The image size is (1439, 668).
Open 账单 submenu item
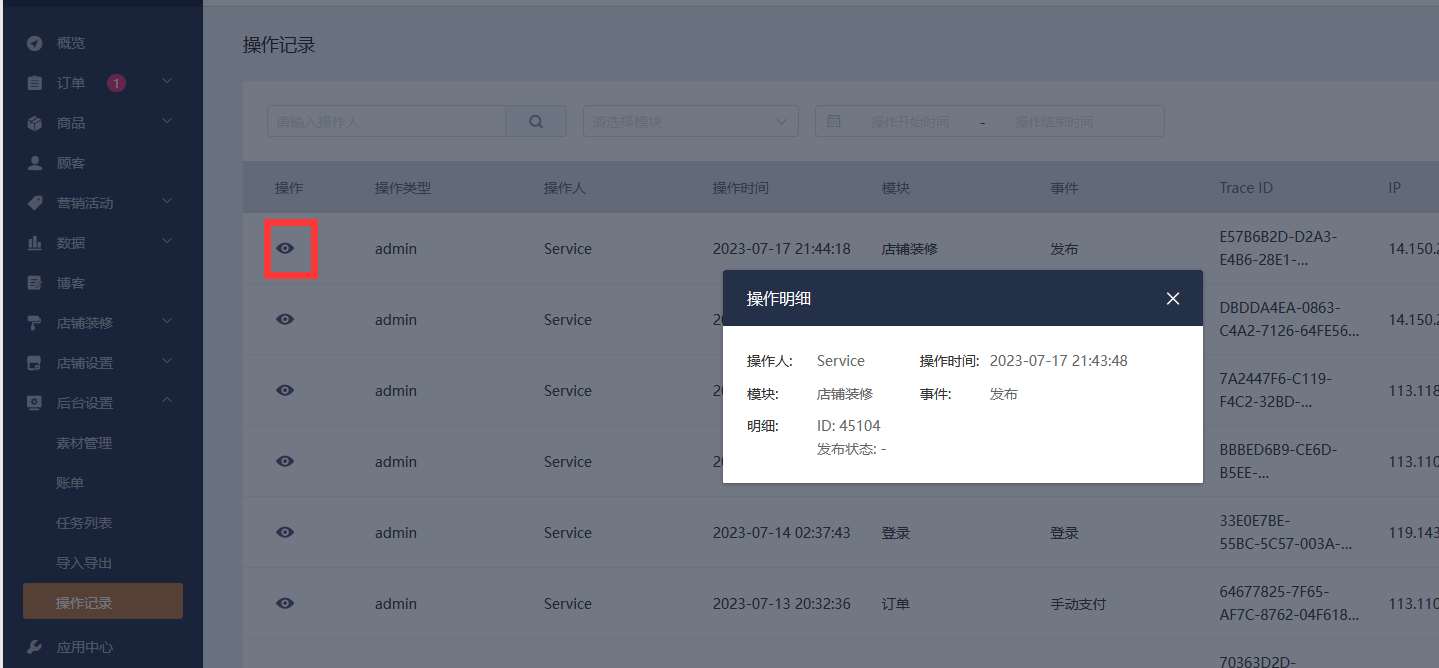70,483
